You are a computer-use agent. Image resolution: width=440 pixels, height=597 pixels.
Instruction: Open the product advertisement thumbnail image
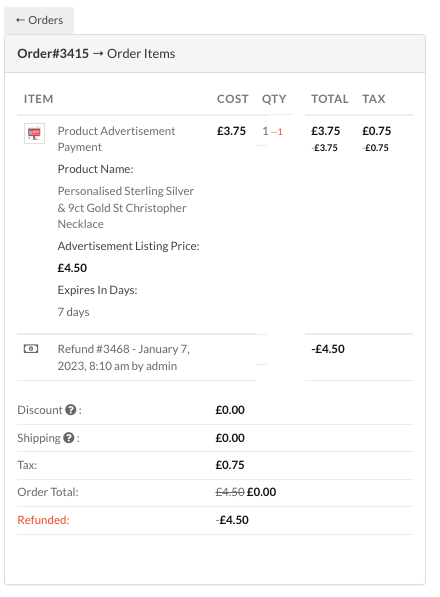point(34,133)
